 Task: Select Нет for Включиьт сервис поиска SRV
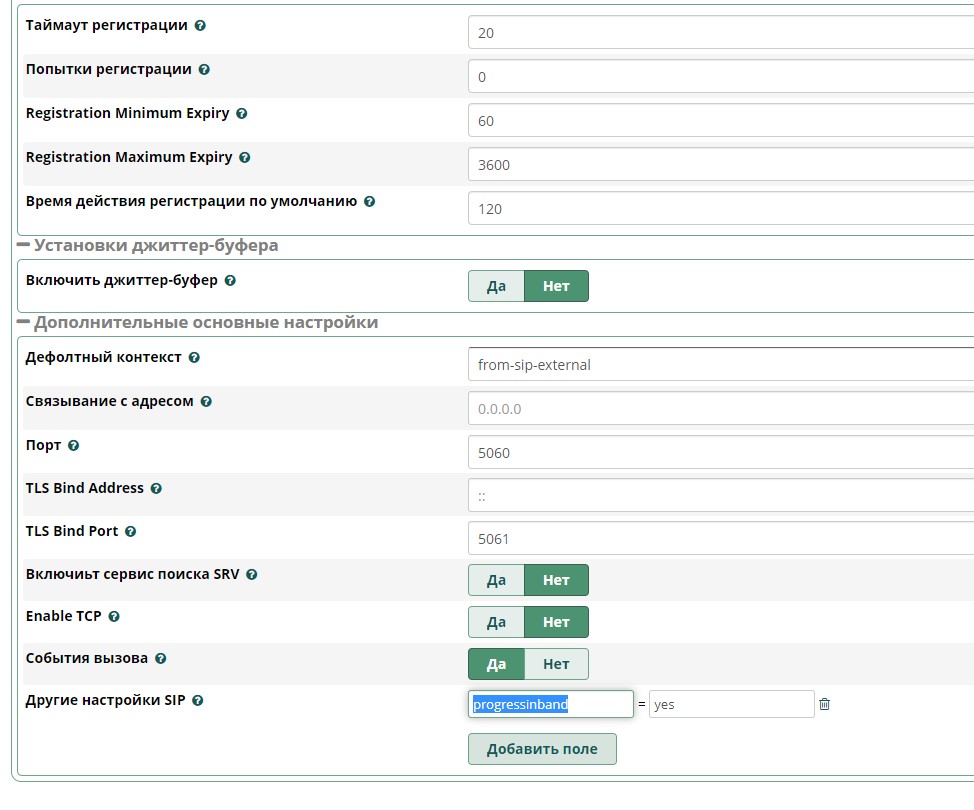click(x=556, y=580)
